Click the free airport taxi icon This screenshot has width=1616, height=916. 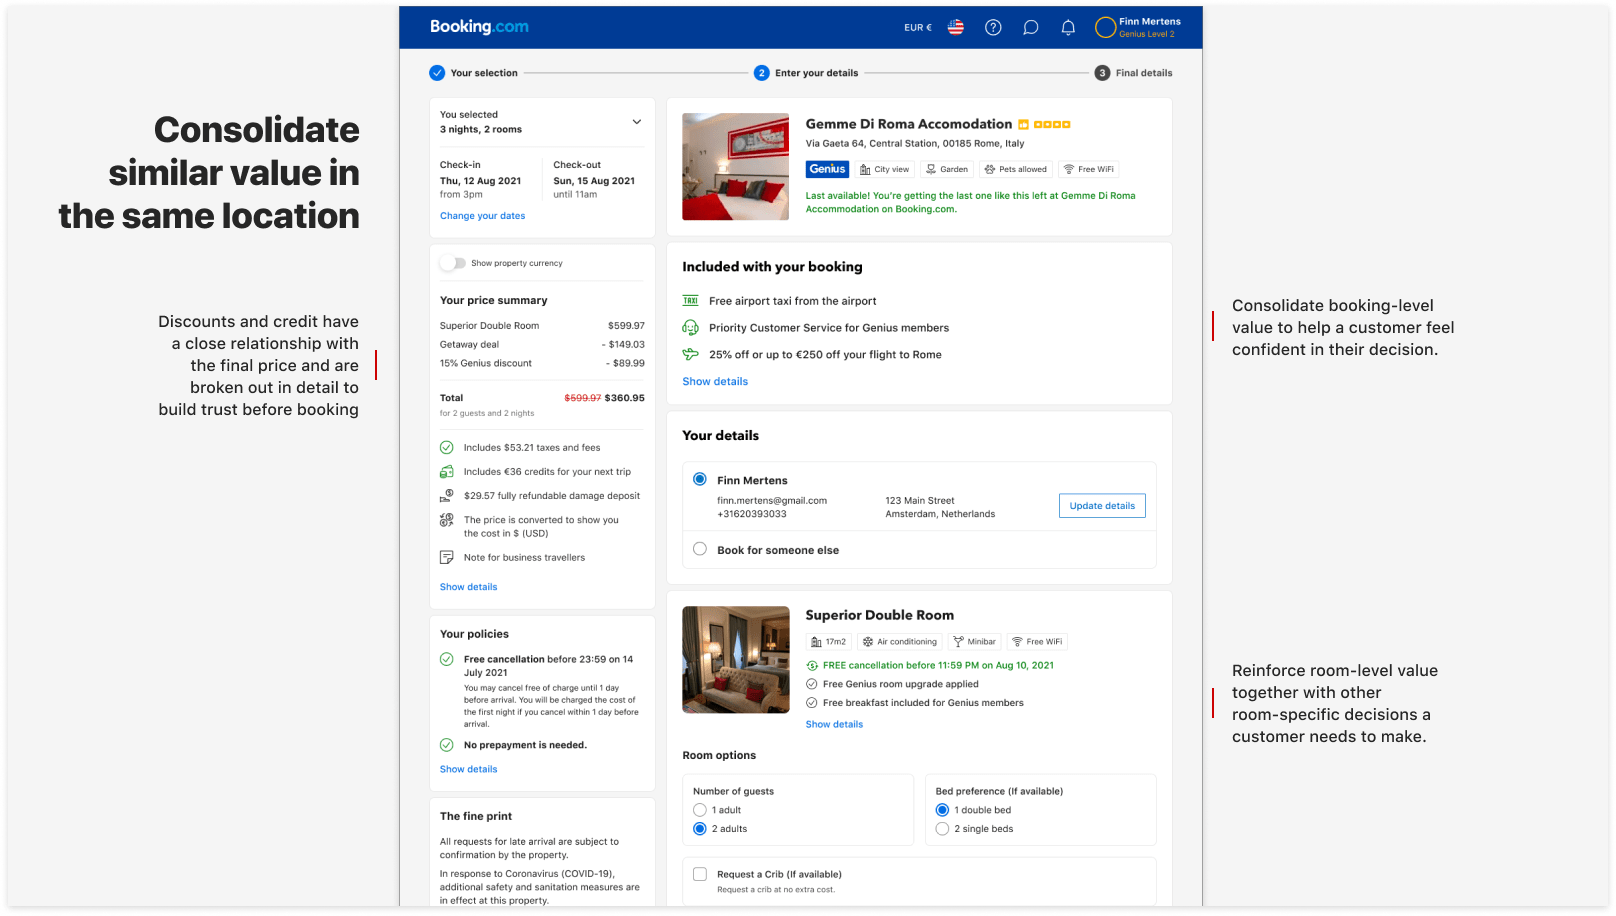[690, 301]
